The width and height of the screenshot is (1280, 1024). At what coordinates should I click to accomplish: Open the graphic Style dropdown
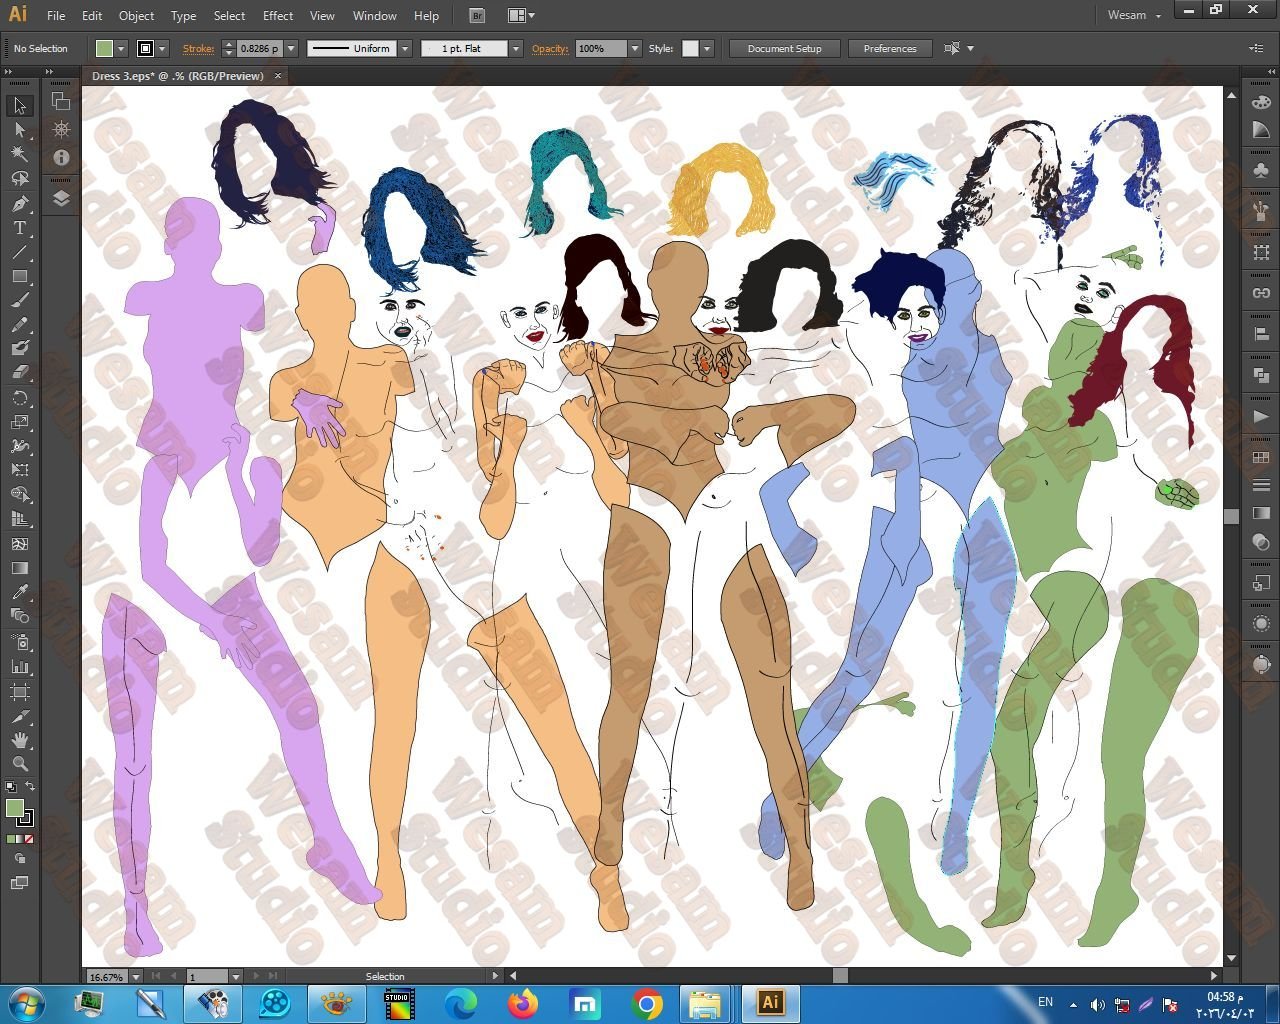click(x=707, y=48)
